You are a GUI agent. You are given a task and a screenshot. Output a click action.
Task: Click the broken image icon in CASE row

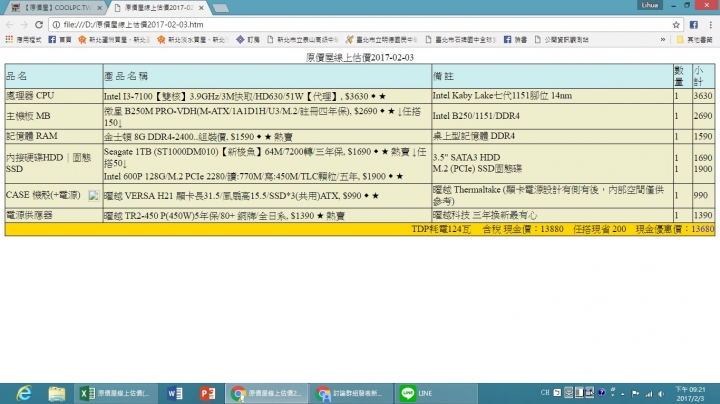click(93, 196)
